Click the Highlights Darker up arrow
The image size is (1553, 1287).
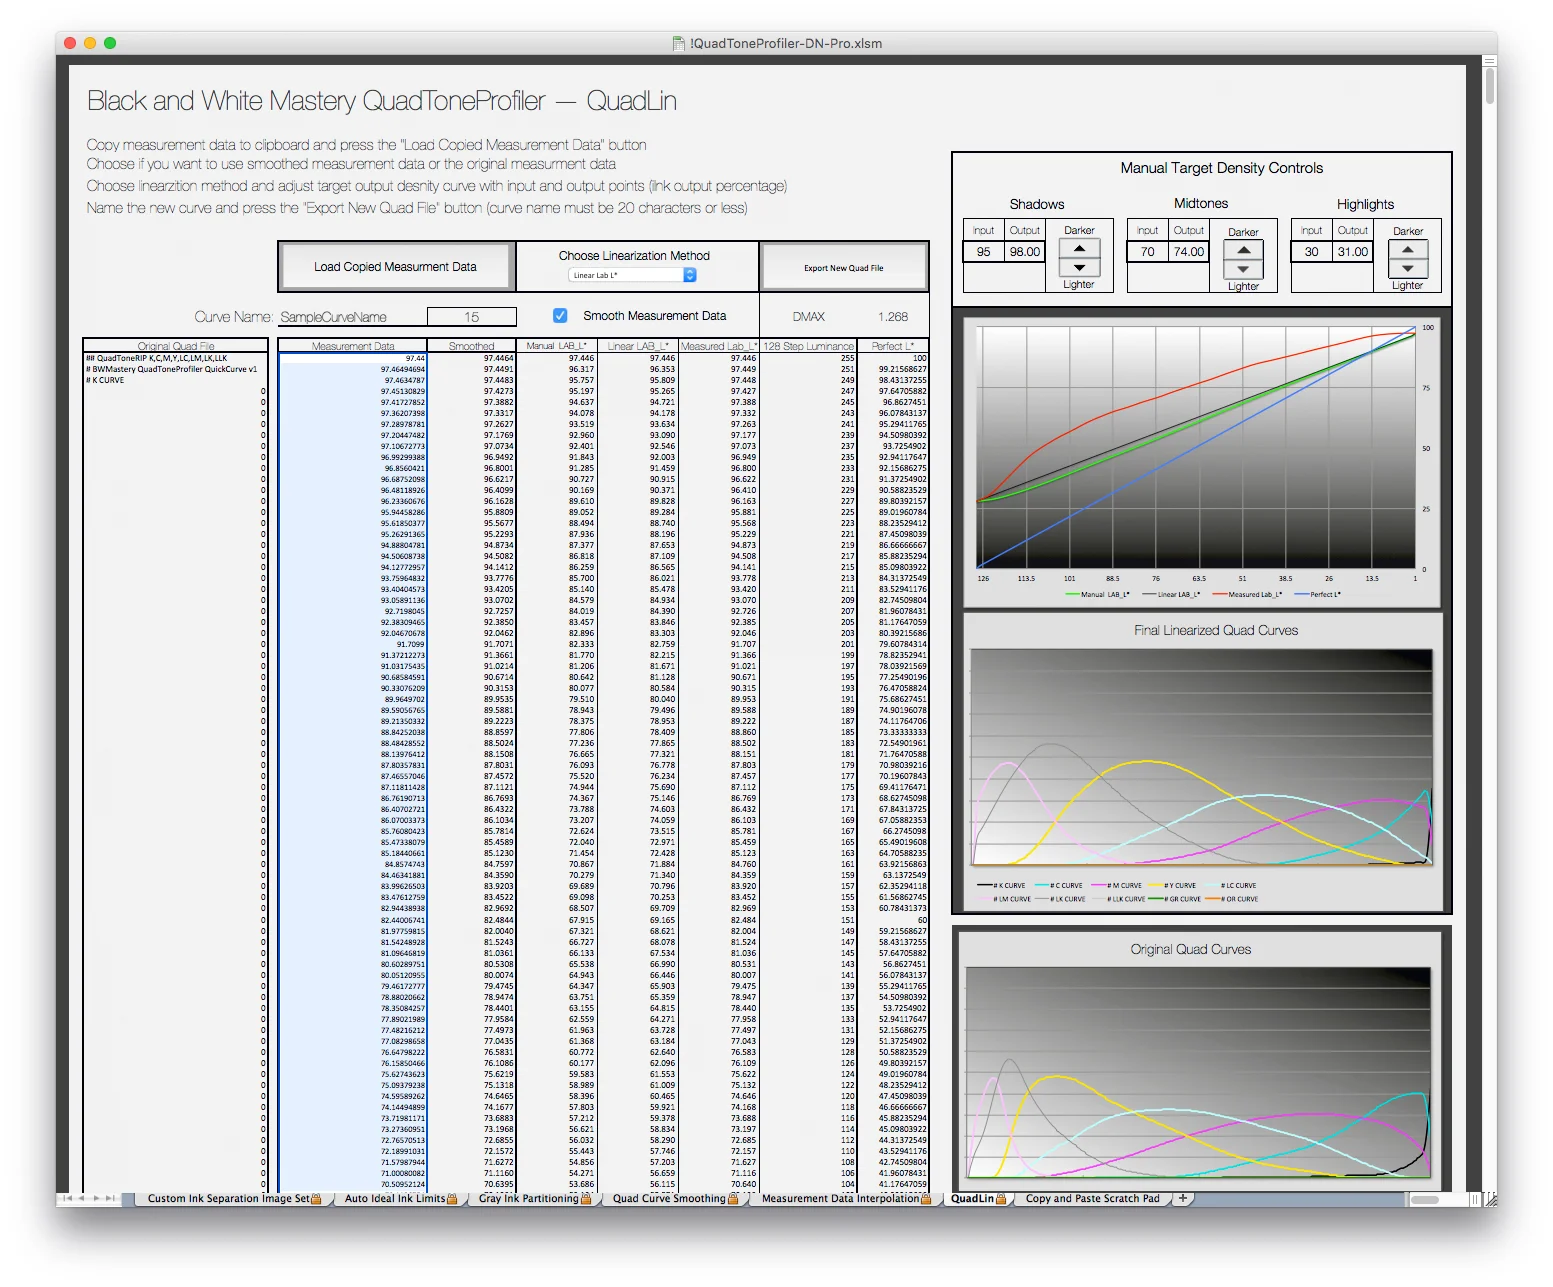click(1407, 250)
